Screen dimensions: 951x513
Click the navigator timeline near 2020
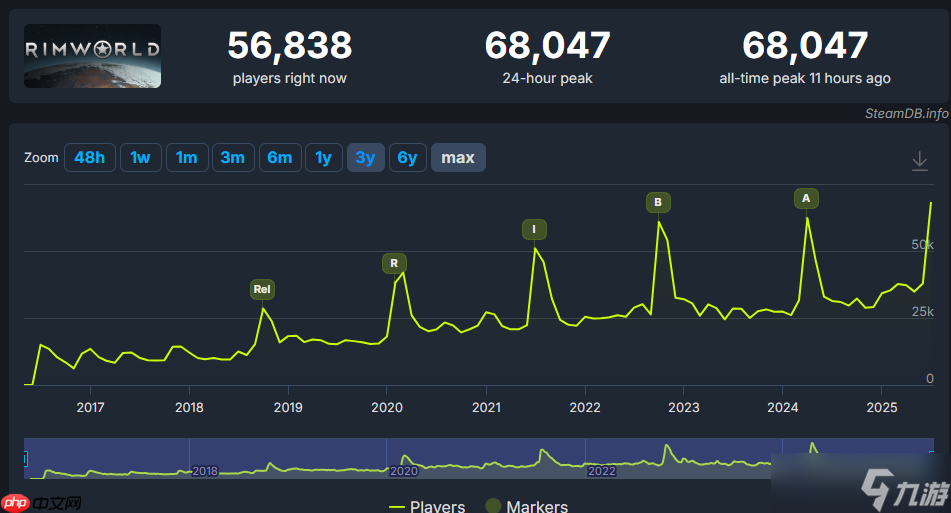[403, 471]
